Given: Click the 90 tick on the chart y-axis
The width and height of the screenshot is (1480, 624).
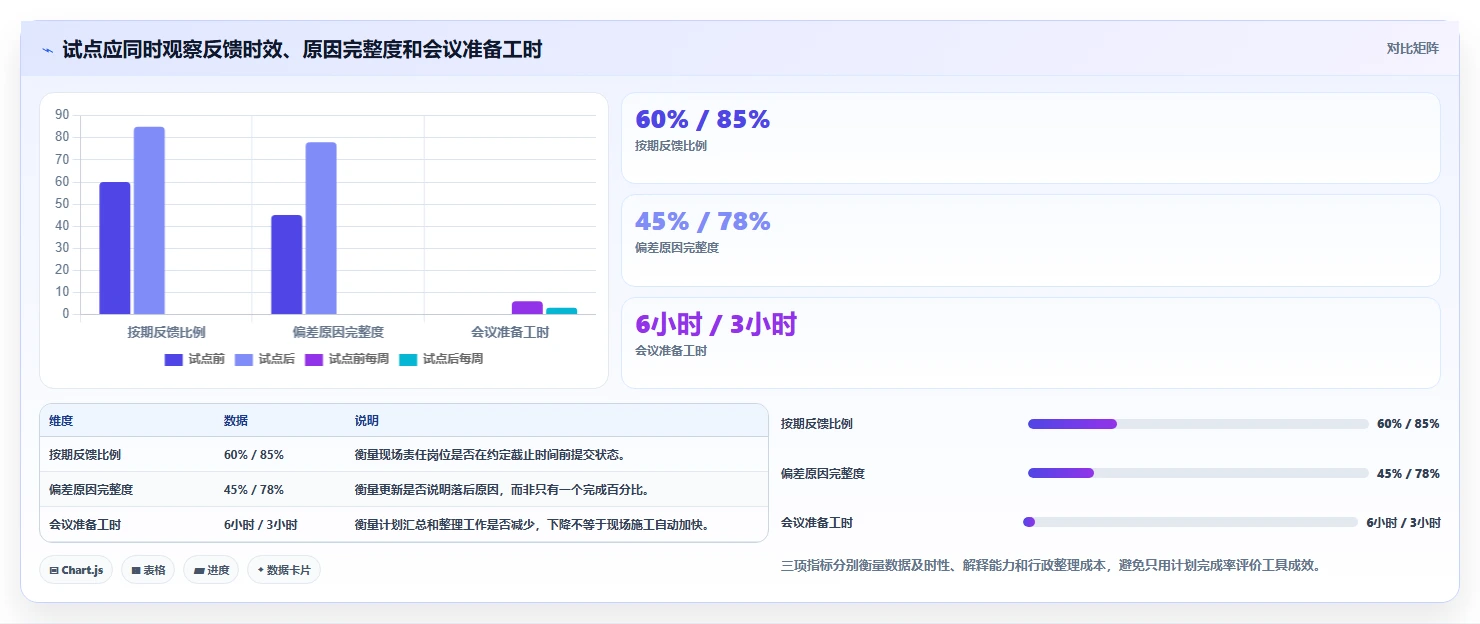Looking at the screenshot, I should (62, 115).
